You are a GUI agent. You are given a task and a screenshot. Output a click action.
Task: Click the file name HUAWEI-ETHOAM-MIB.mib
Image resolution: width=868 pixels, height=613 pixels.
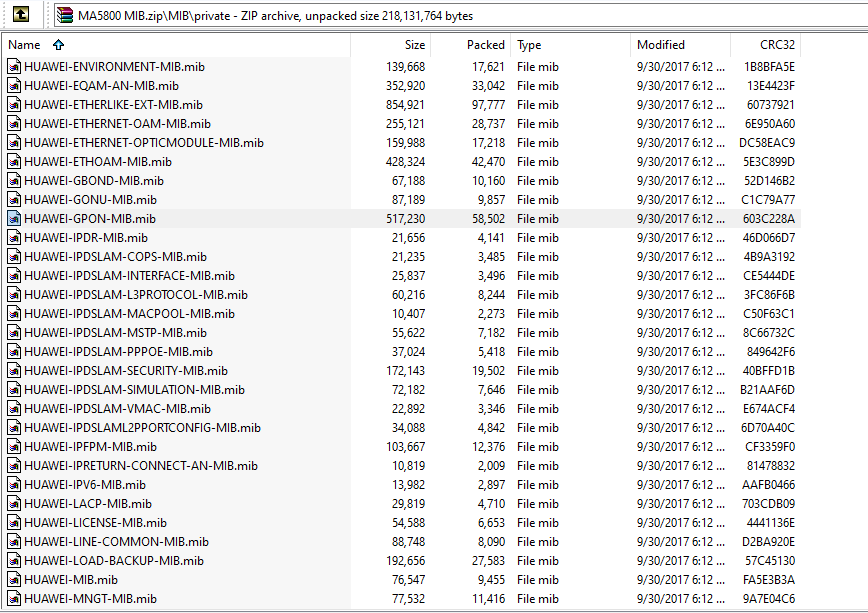[x=98, y=162]
